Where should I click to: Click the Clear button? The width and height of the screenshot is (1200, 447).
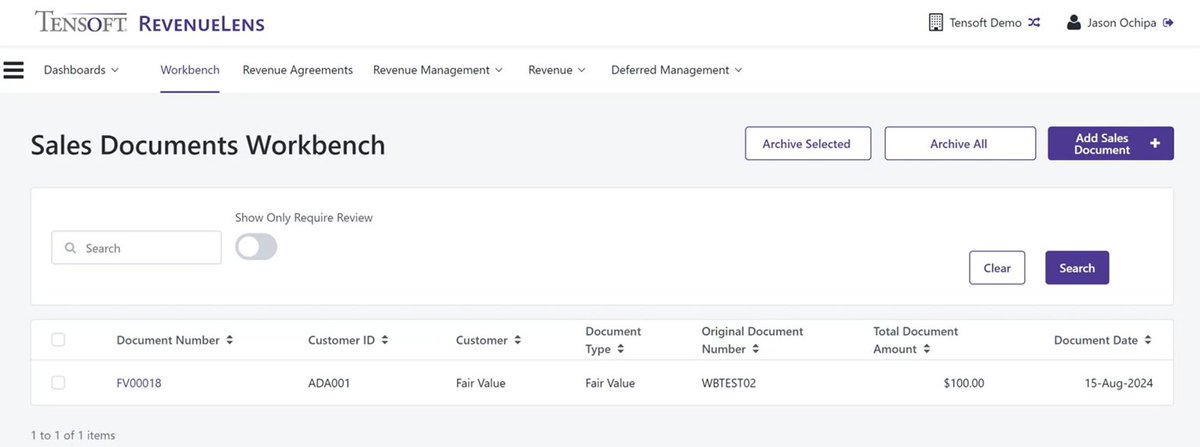coord(997,268)
